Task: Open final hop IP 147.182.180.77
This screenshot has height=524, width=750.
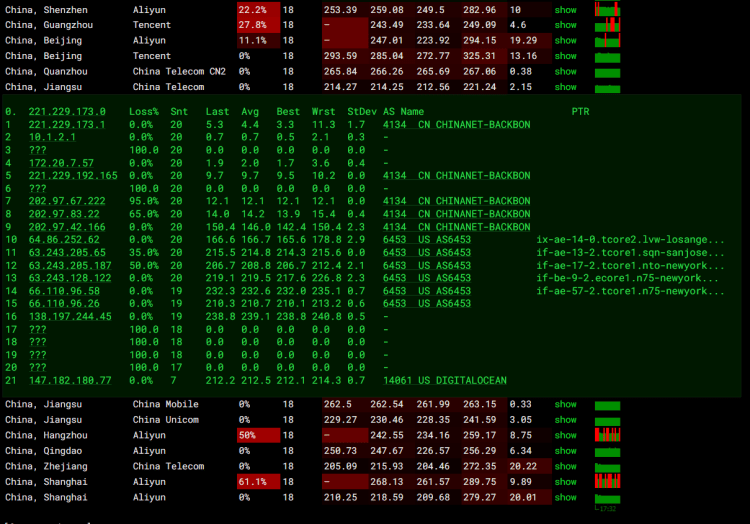Action: [x=70, y=381]
